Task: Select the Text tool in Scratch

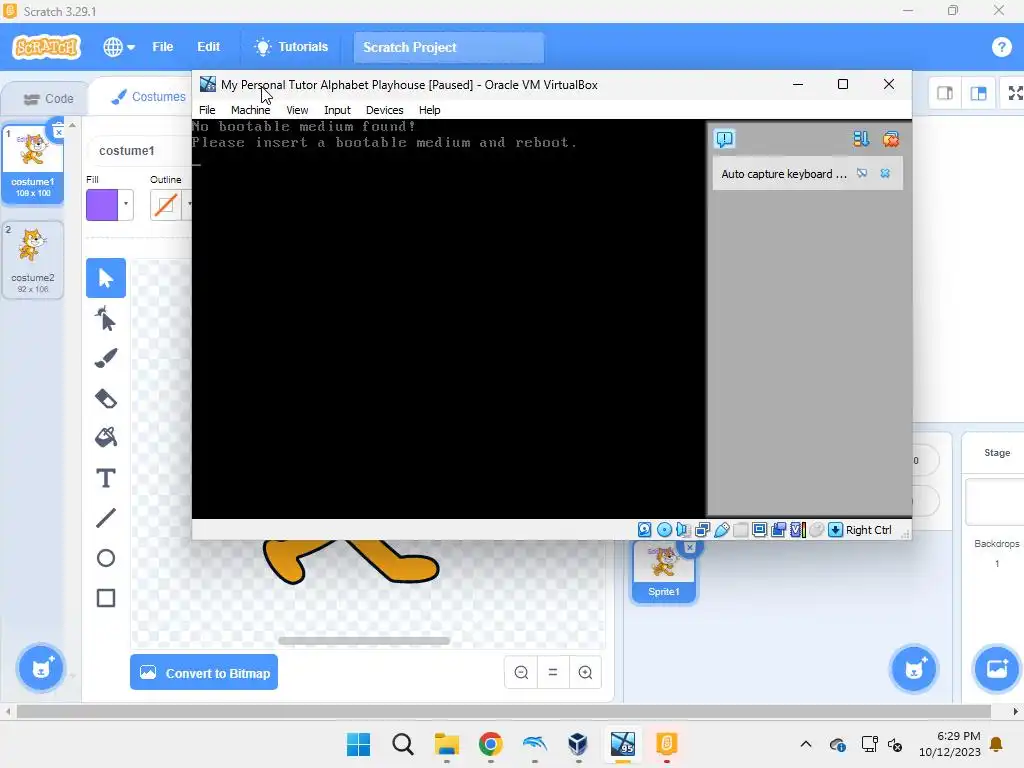Action: (x=106, y=478)
